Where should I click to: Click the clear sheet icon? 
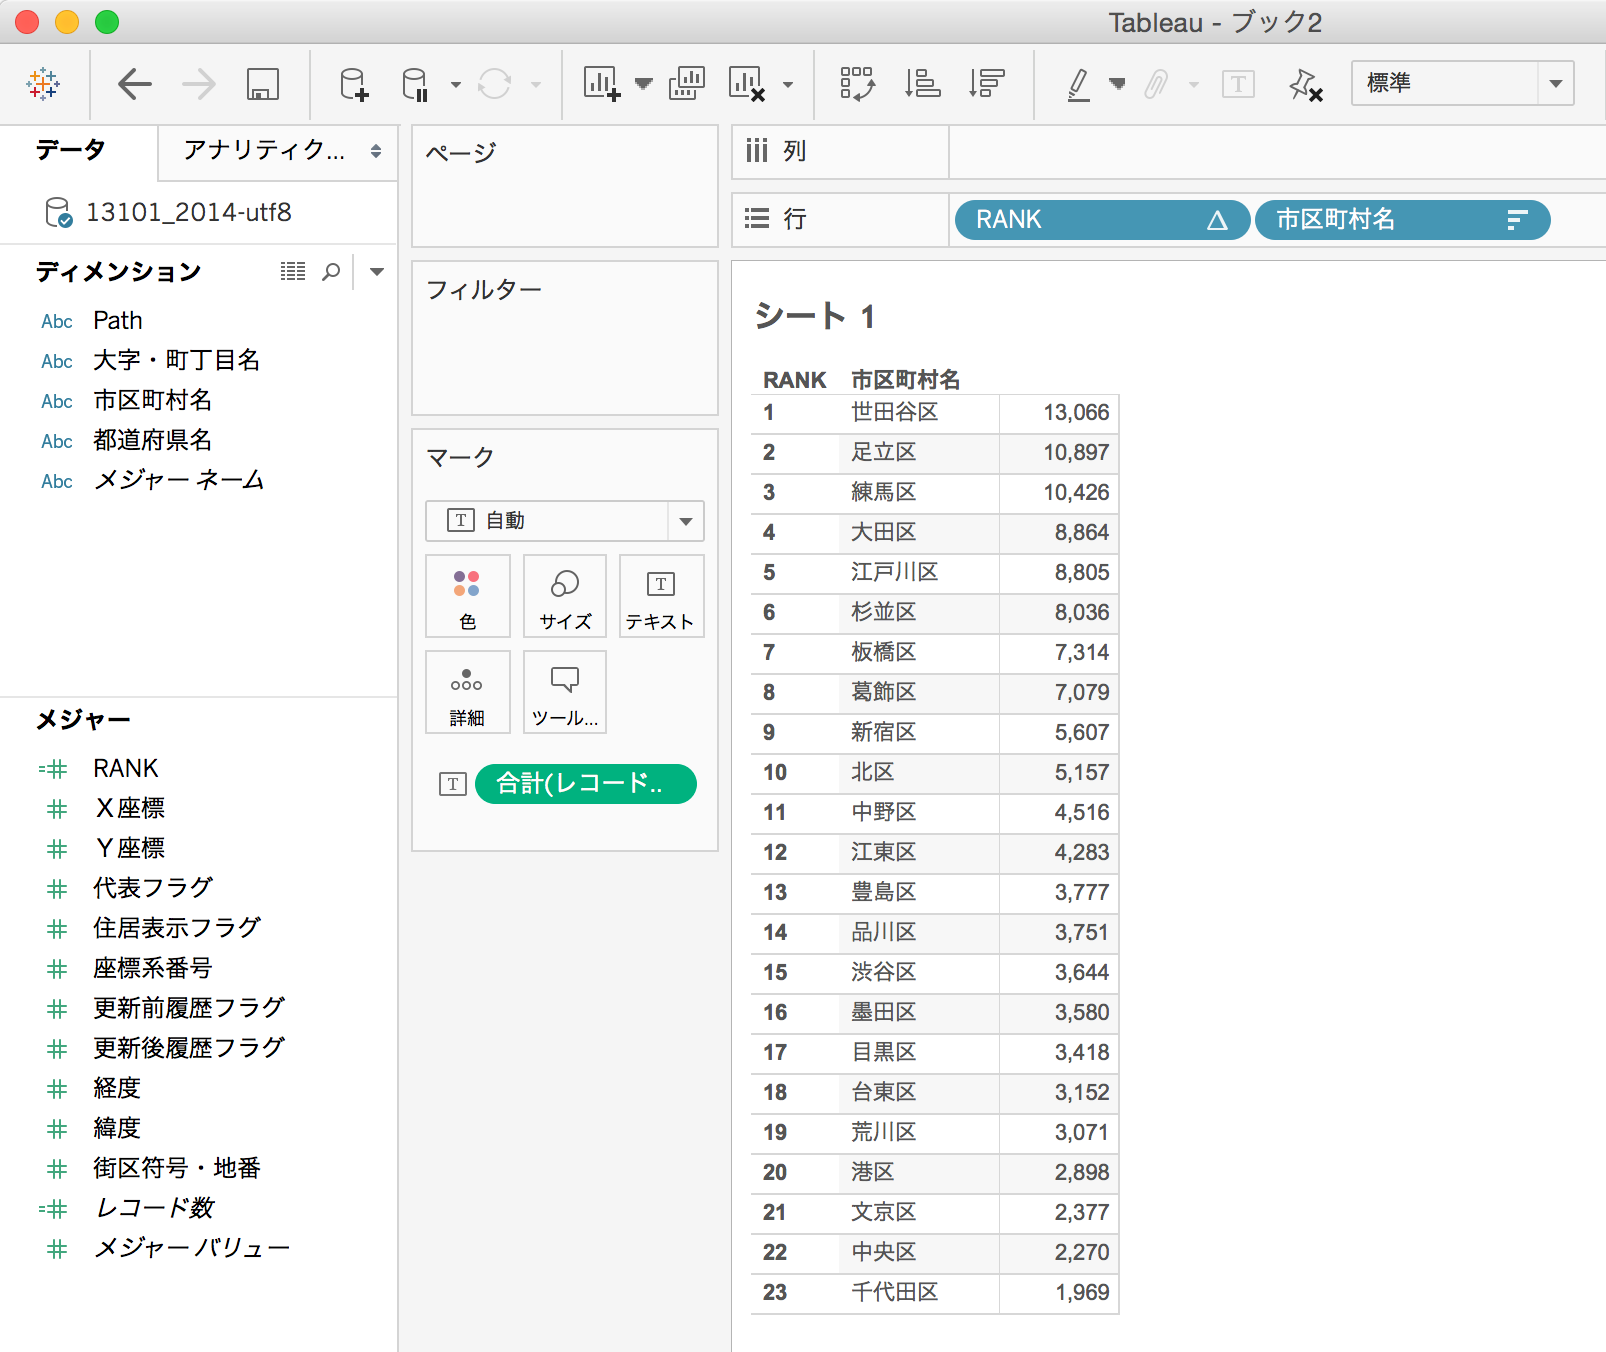tap(747, 84)
